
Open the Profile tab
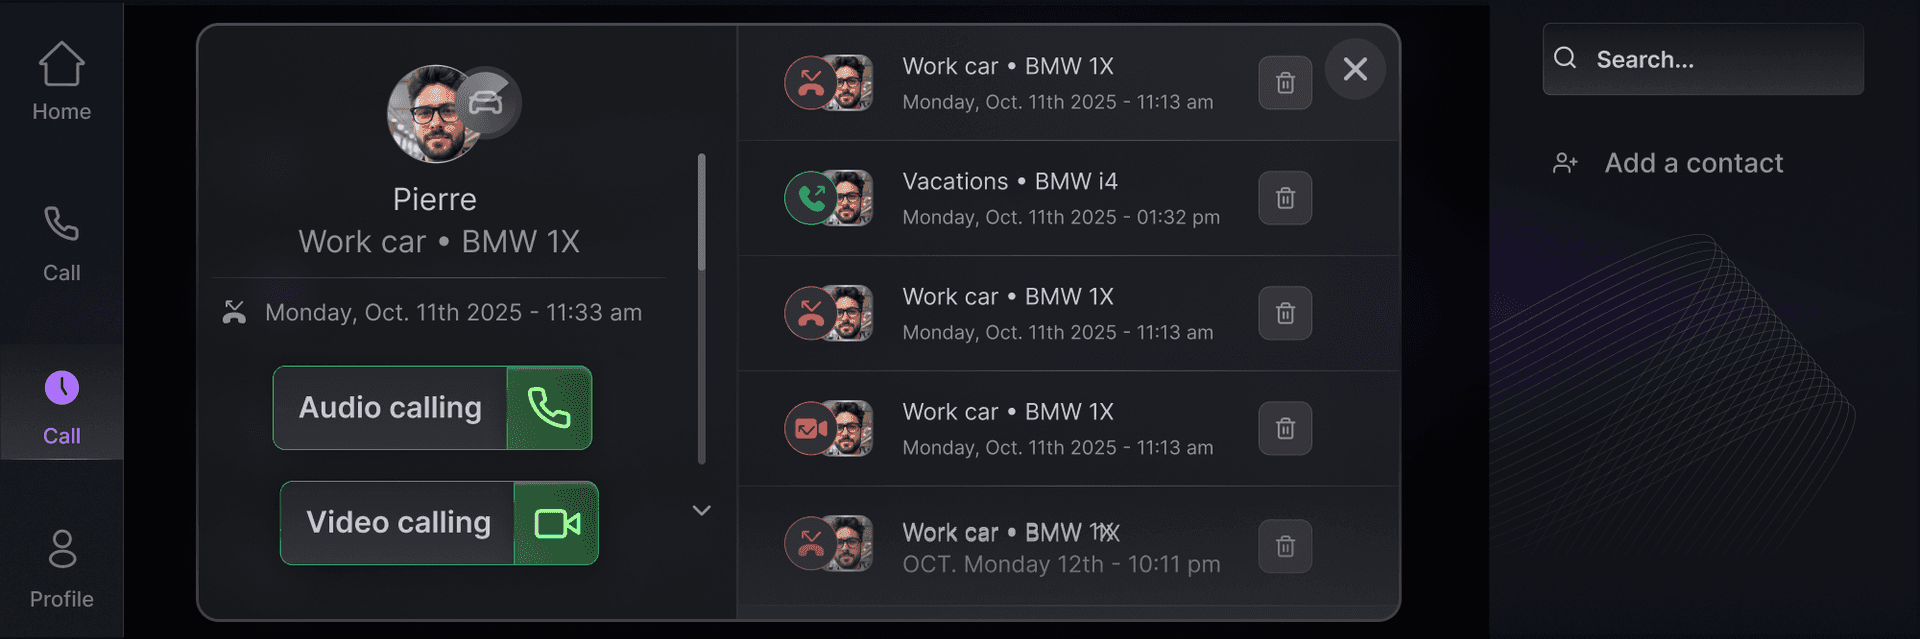click(61, 568)
